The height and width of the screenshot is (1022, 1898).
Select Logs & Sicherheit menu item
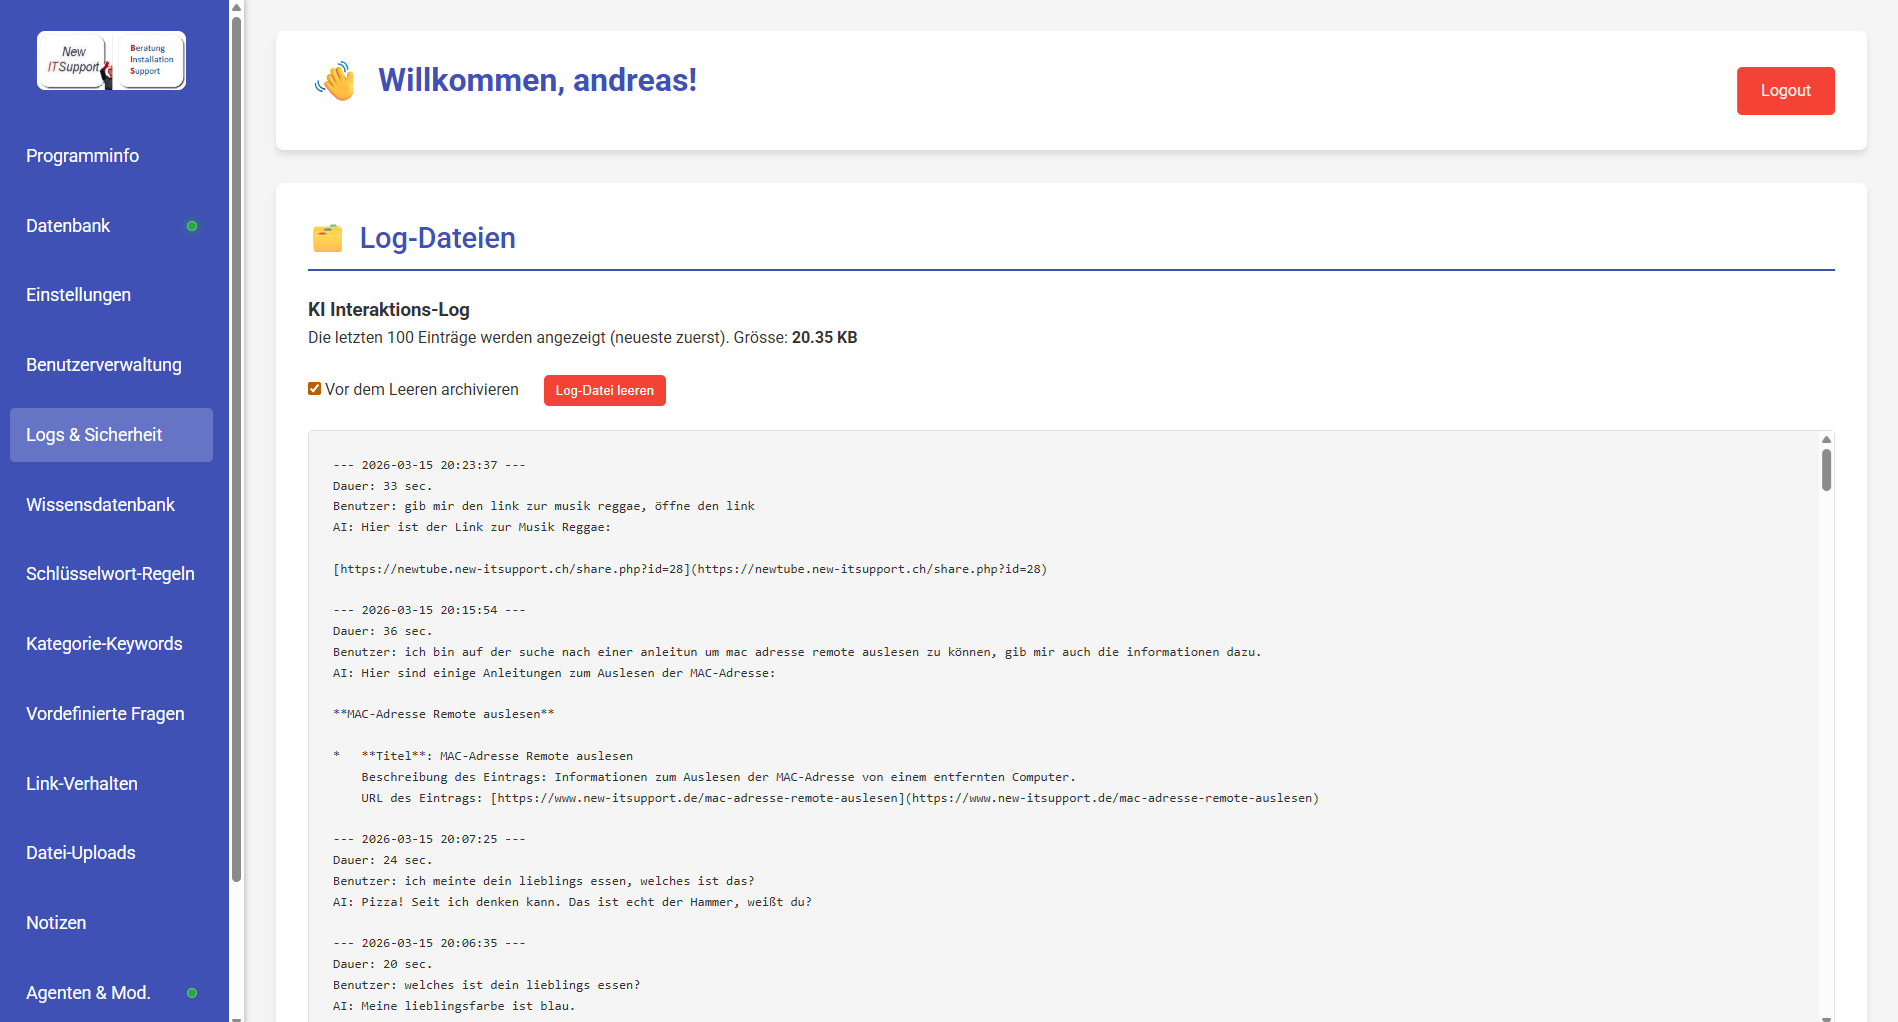[94, 435]
